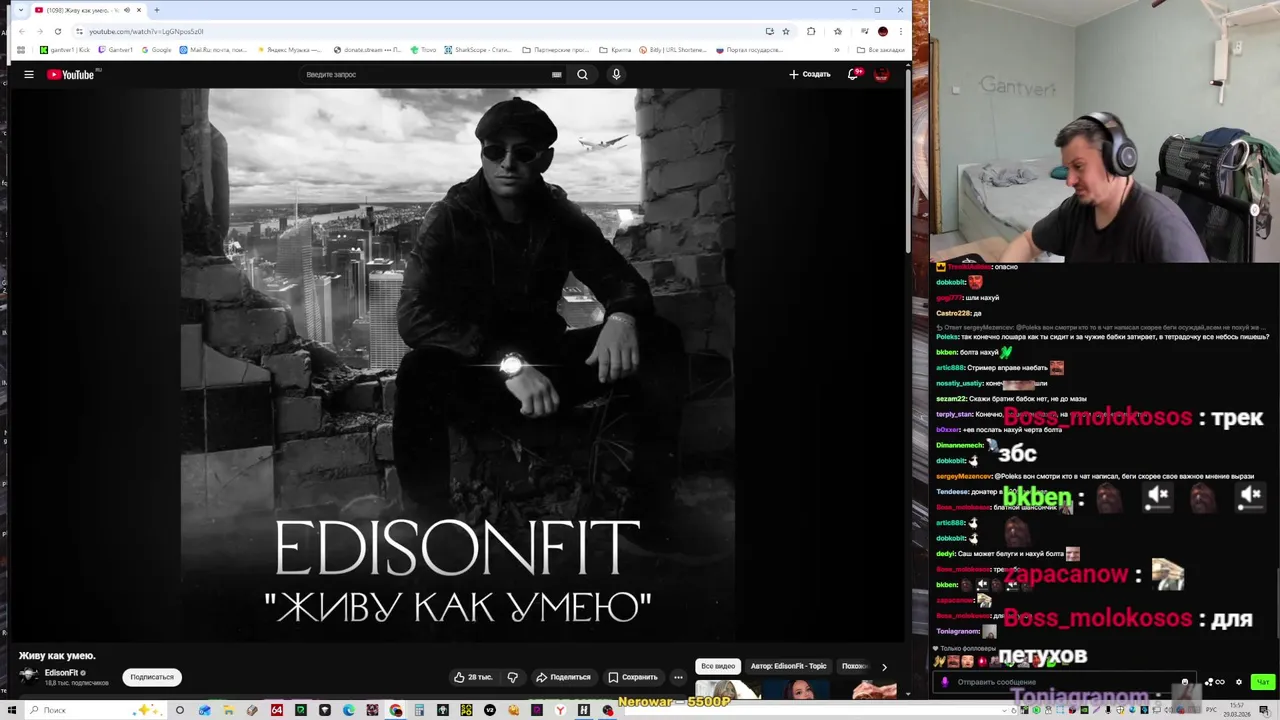This screenshot has width=1280, height=720.
Task: Activate voice search microphone on YouTube
Action: pos(616,74)
